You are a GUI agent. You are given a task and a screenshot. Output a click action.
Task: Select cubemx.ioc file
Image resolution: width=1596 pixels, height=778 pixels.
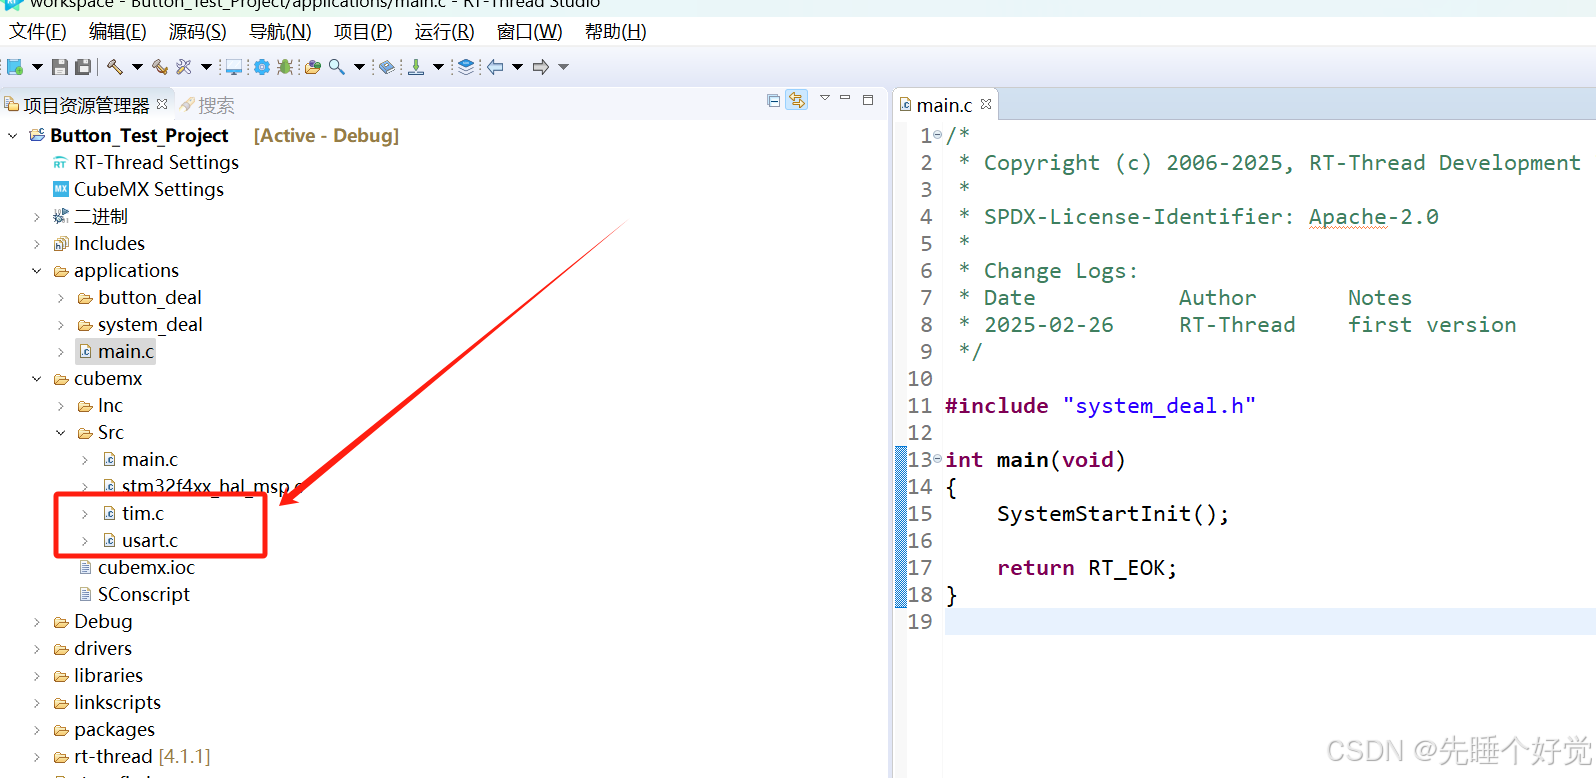pyautogui.click(x=137, y=567)
